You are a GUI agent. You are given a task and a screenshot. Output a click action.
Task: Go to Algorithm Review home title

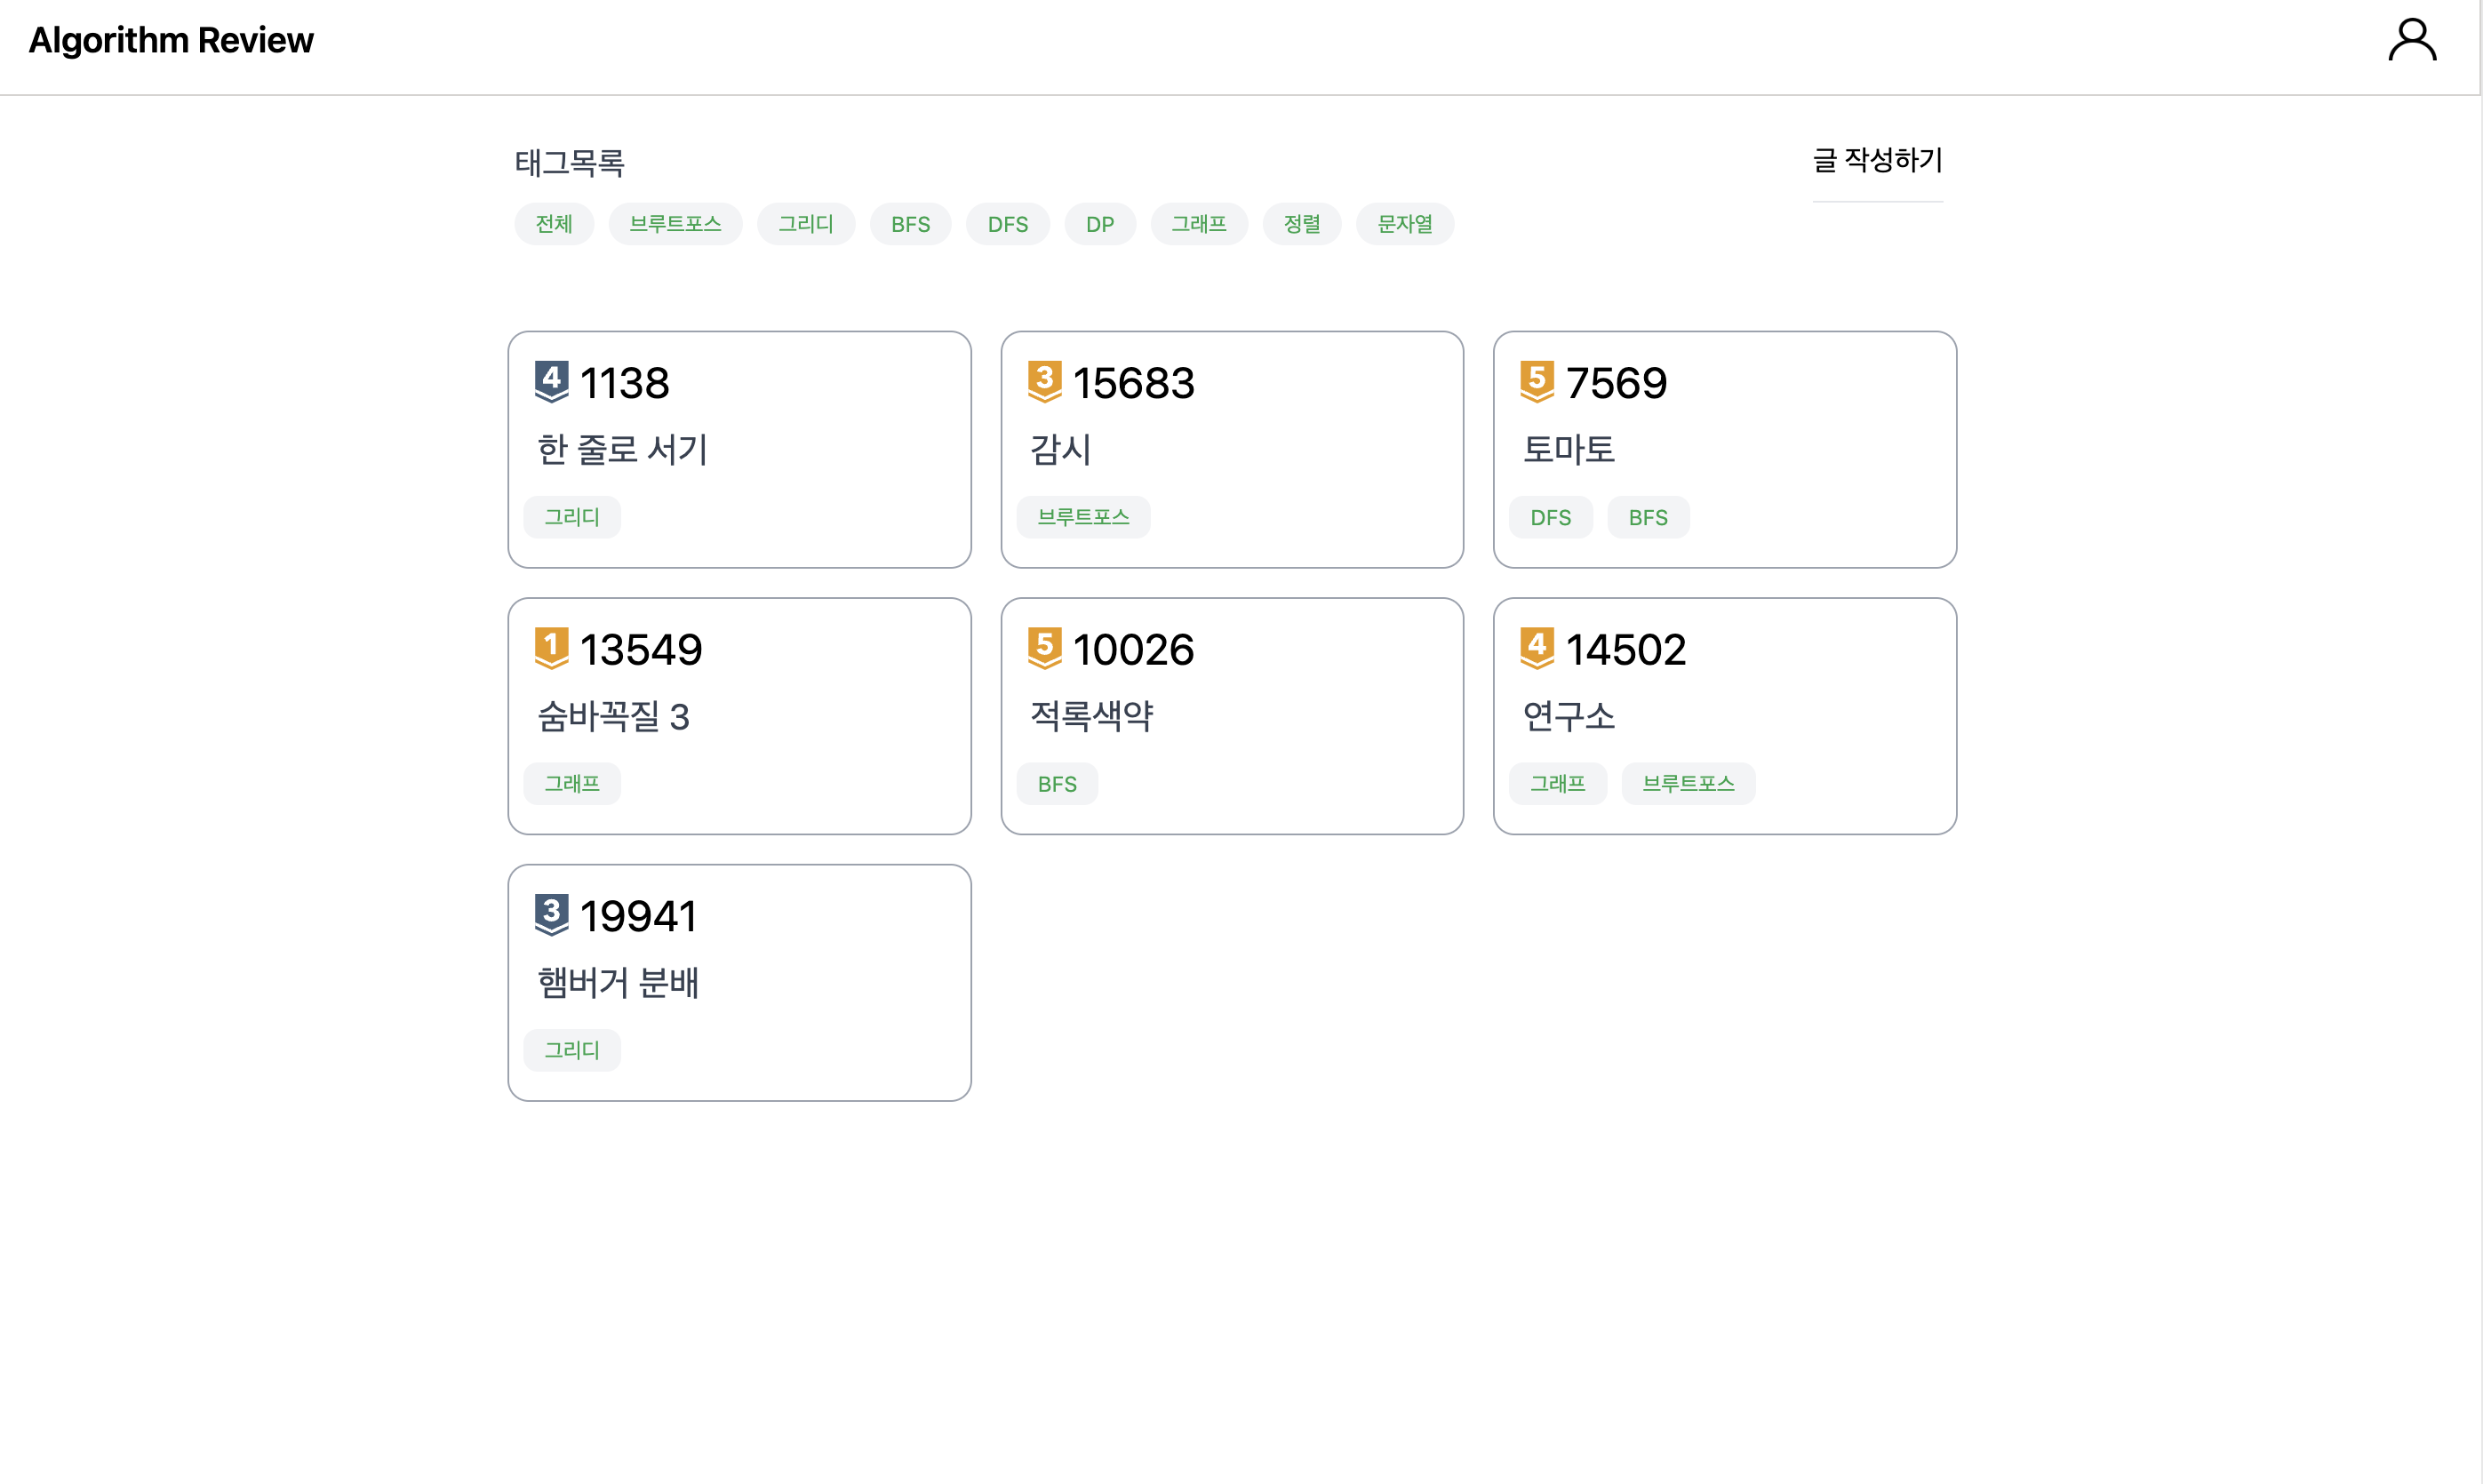171,41
